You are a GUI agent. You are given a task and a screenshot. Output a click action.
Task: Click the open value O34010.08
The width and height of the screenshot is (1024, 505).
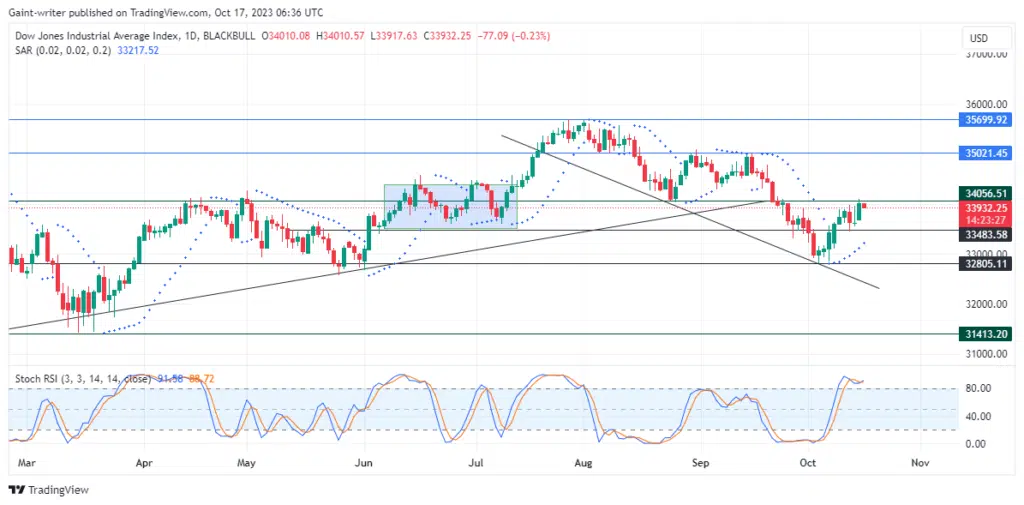coord(287,37)
